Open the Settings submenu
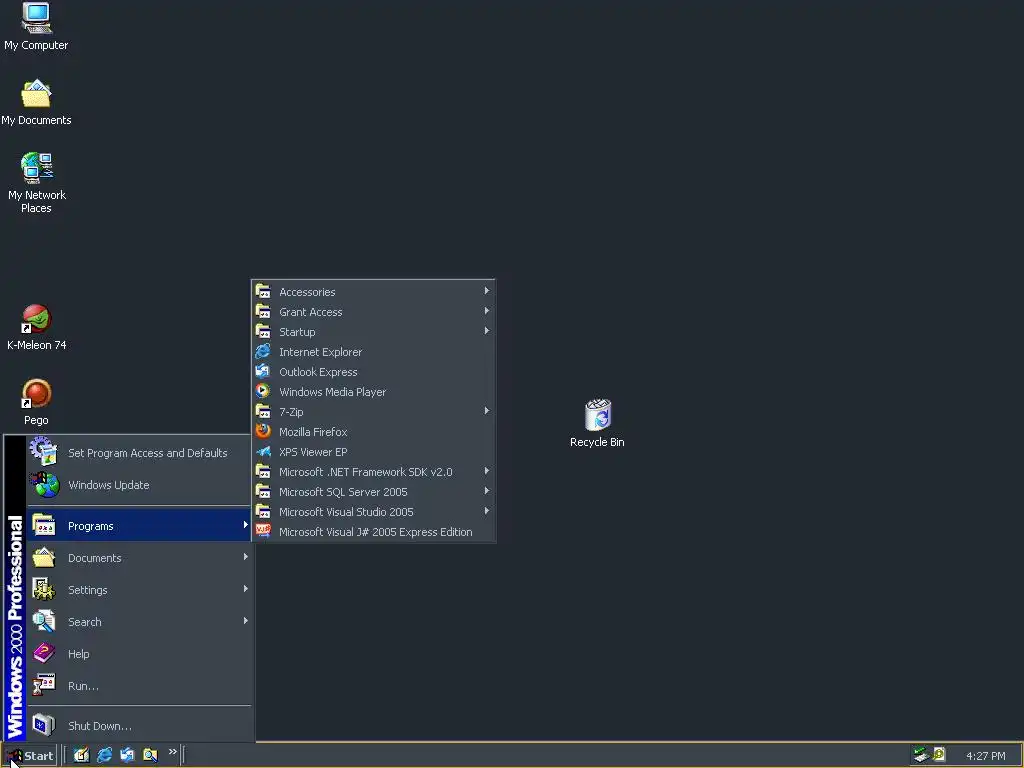 click(x=139, y=590)
